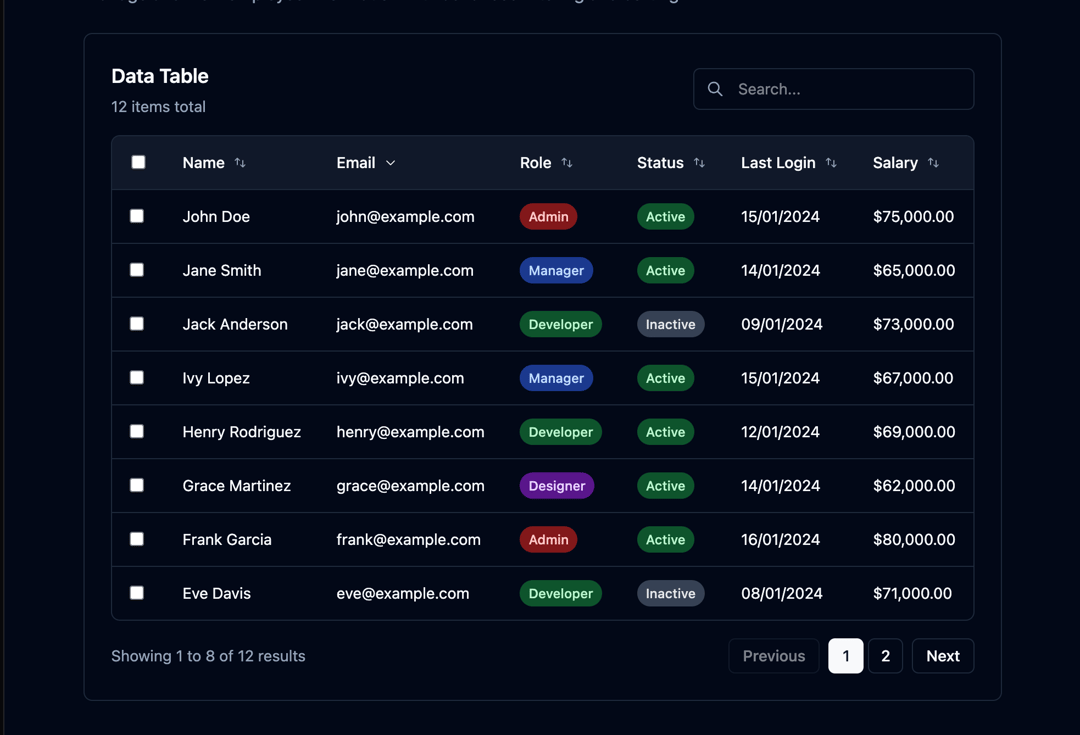Select the Grace Martinez row checkbox
Screen dimensions: 1080x735
tap(137, 485)
